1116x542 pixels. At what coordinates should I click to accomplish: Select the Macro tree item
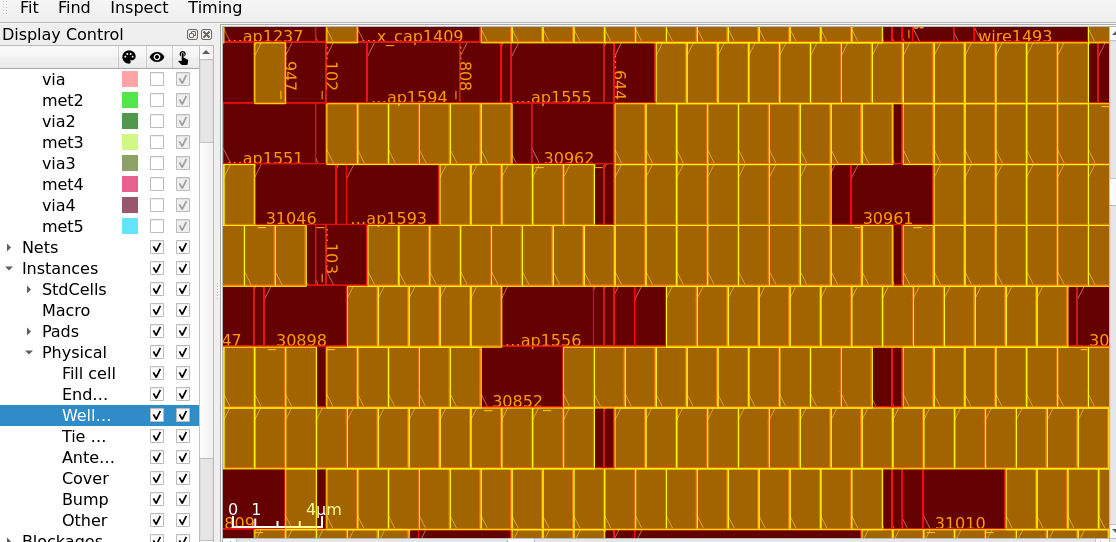click(66, 310)
